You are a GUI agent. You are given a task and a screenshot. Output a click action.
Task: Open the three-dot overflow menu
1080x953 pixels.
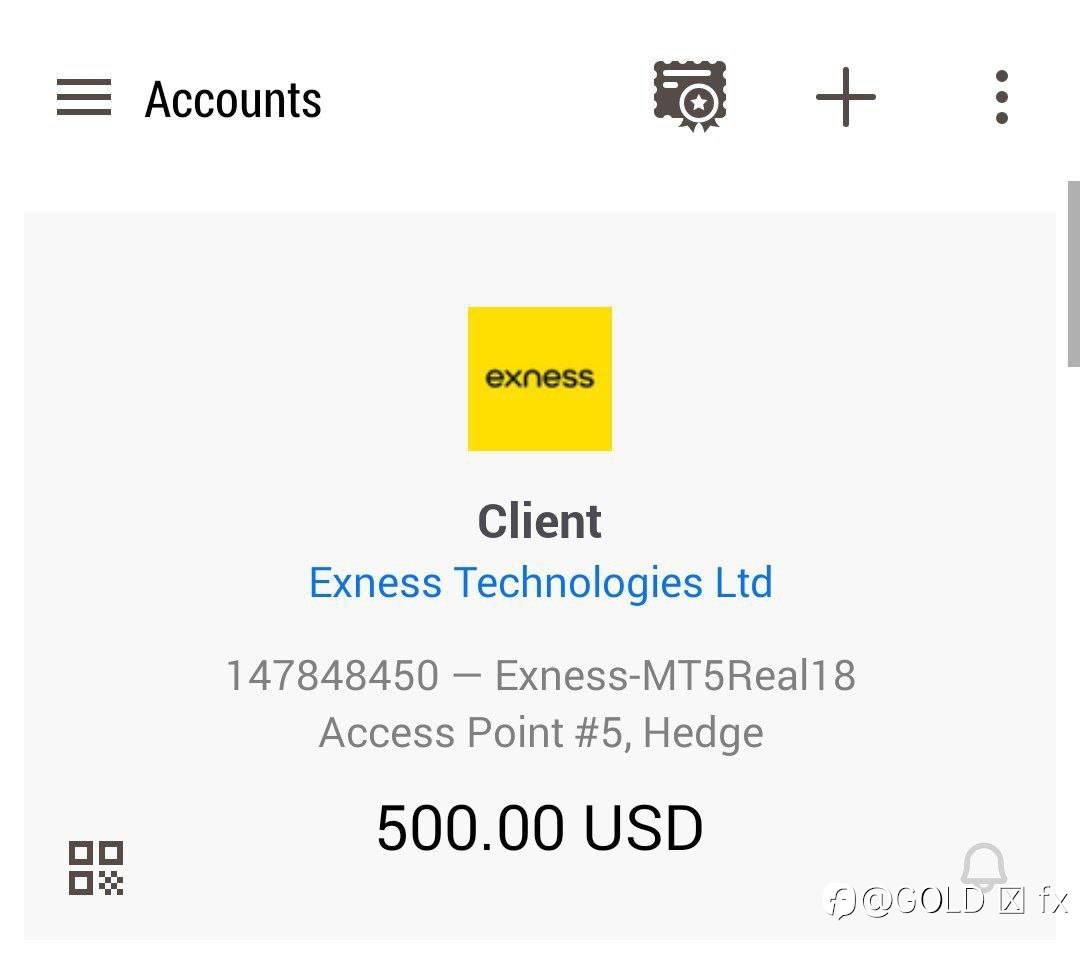pyautogui.click(x=1002, y=97)
